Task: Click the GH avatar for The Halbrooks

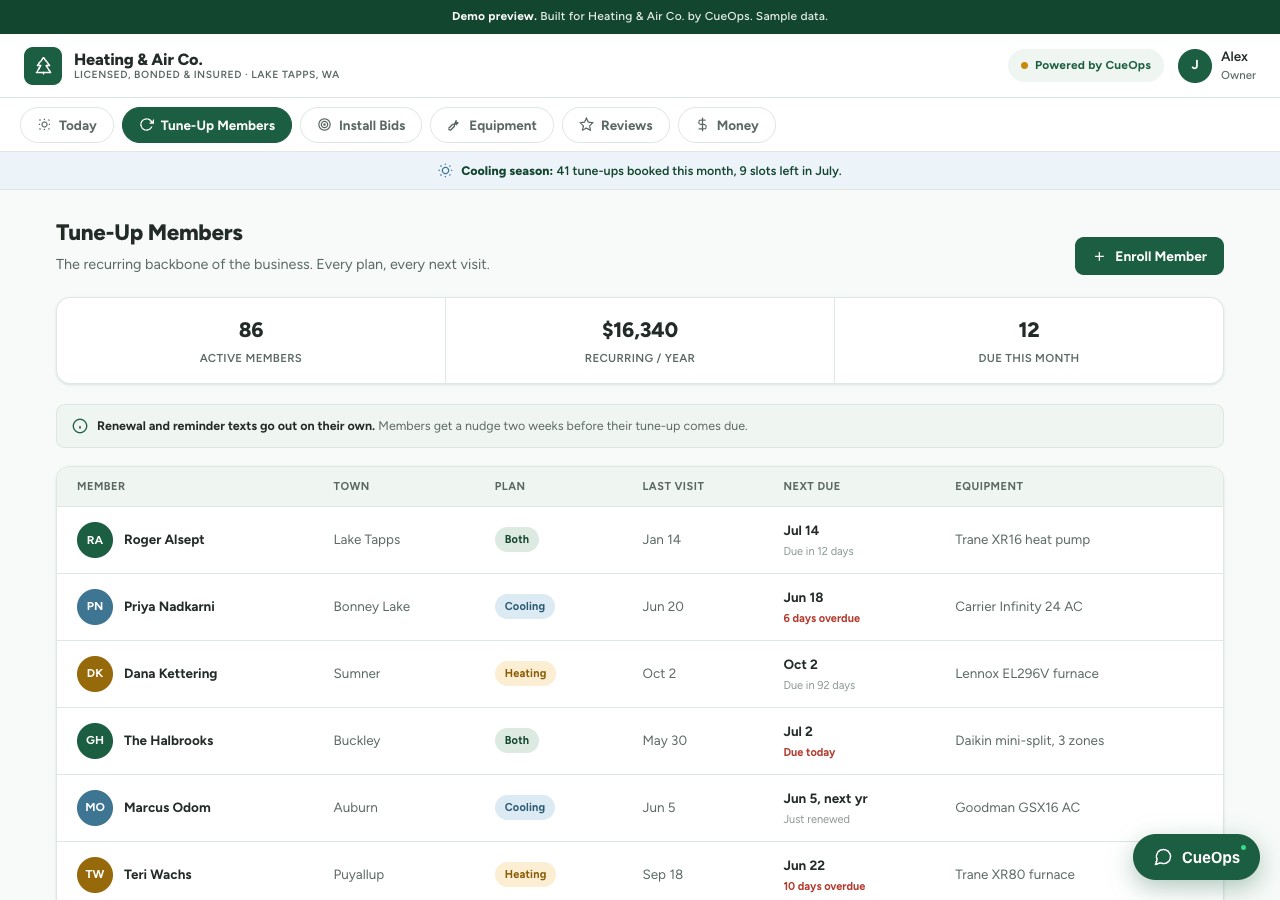Action: (x=95, y=741)
